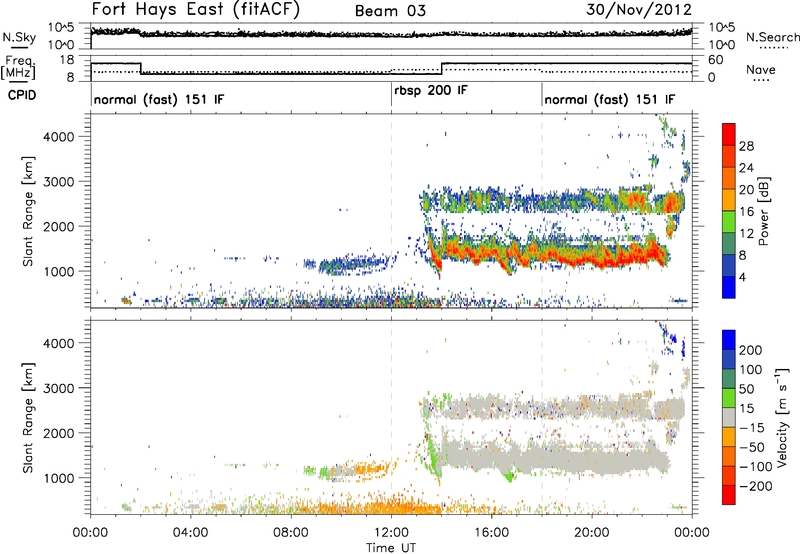Viewport: 800px width, 554px height.
Task: Click 'Slant Range [km]' label of velocity panel
Action: click(29, 417)
